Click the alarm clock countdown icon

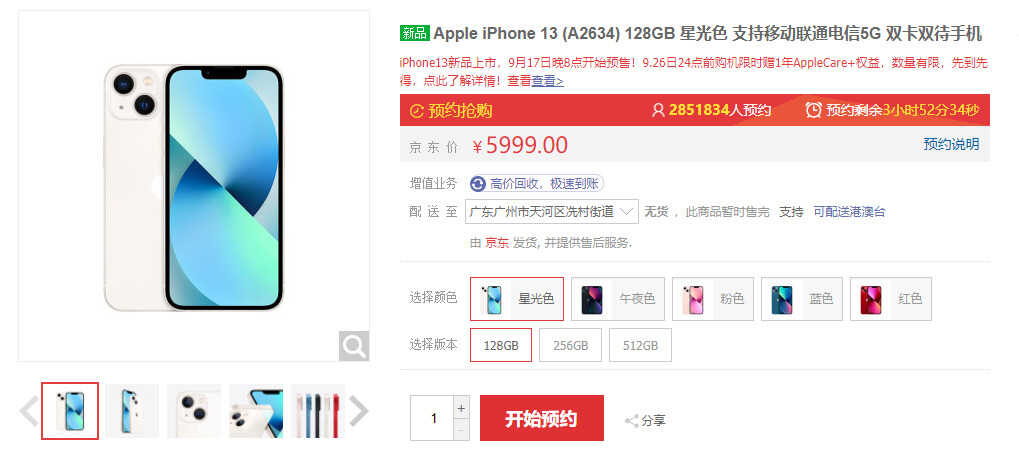pyautogui.click(x=813, y=110)
